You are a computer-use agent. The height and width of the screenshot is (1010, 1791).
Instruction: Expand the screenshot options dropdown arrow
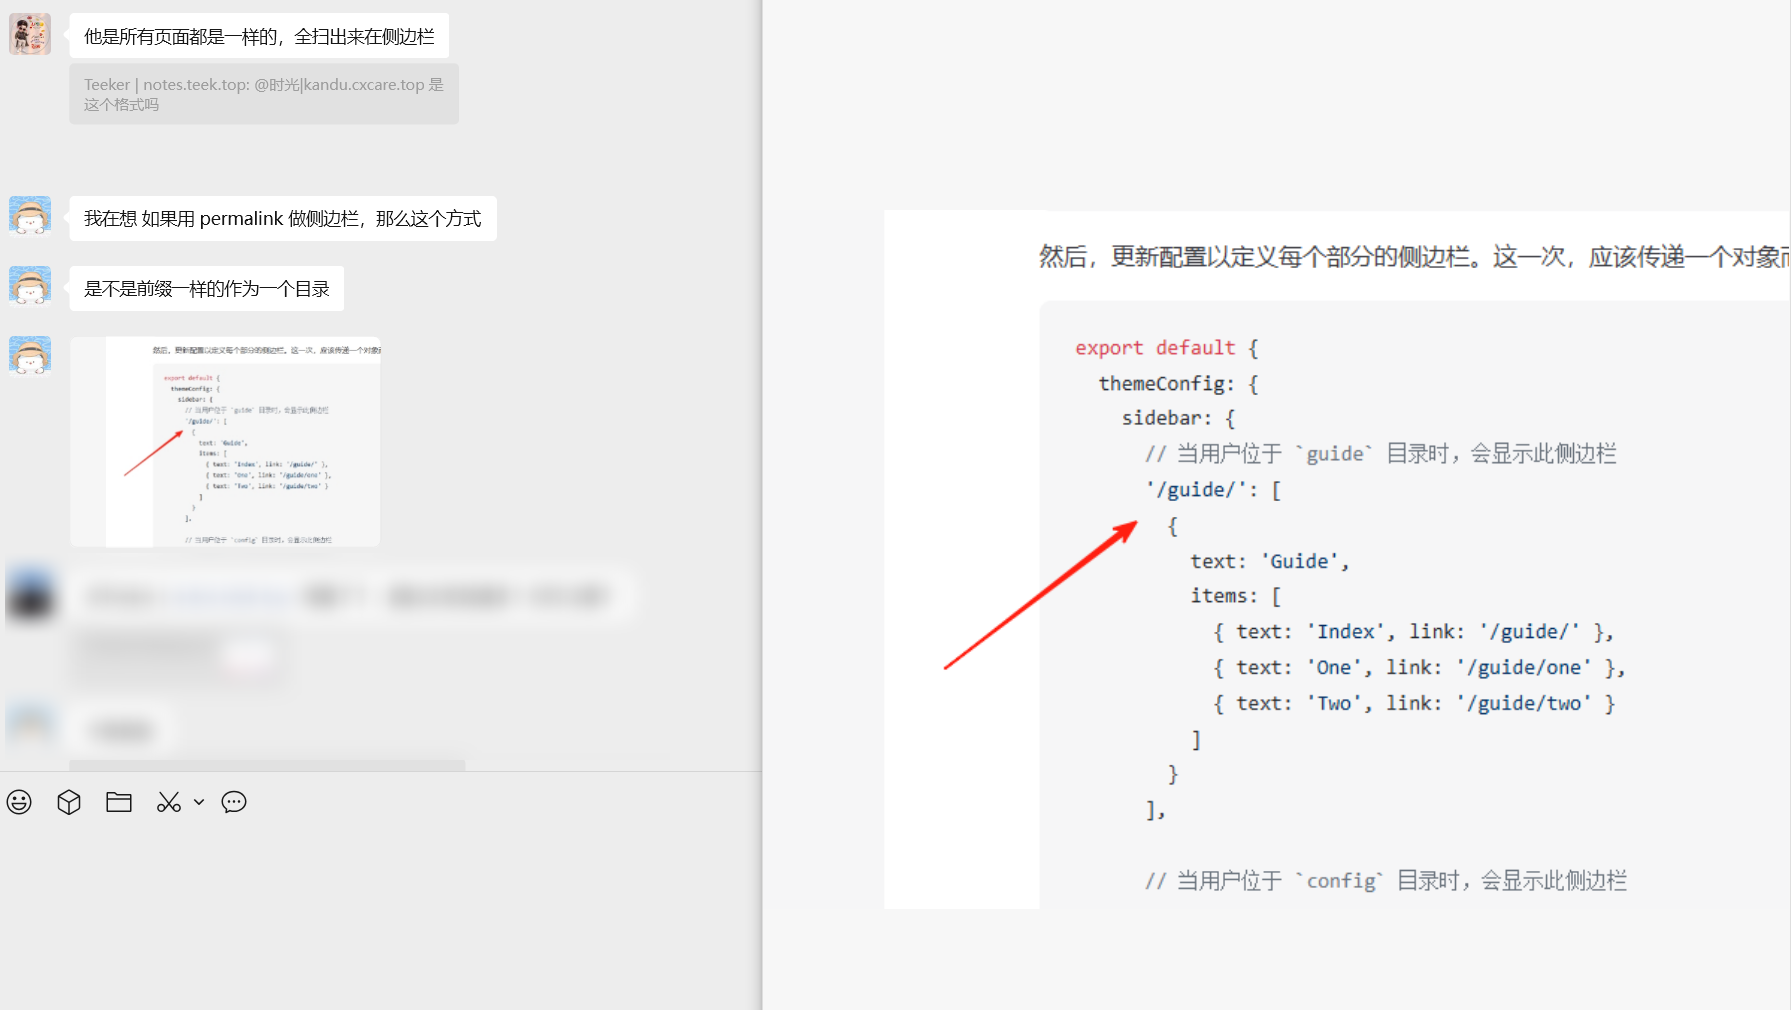tap(199, 802)
